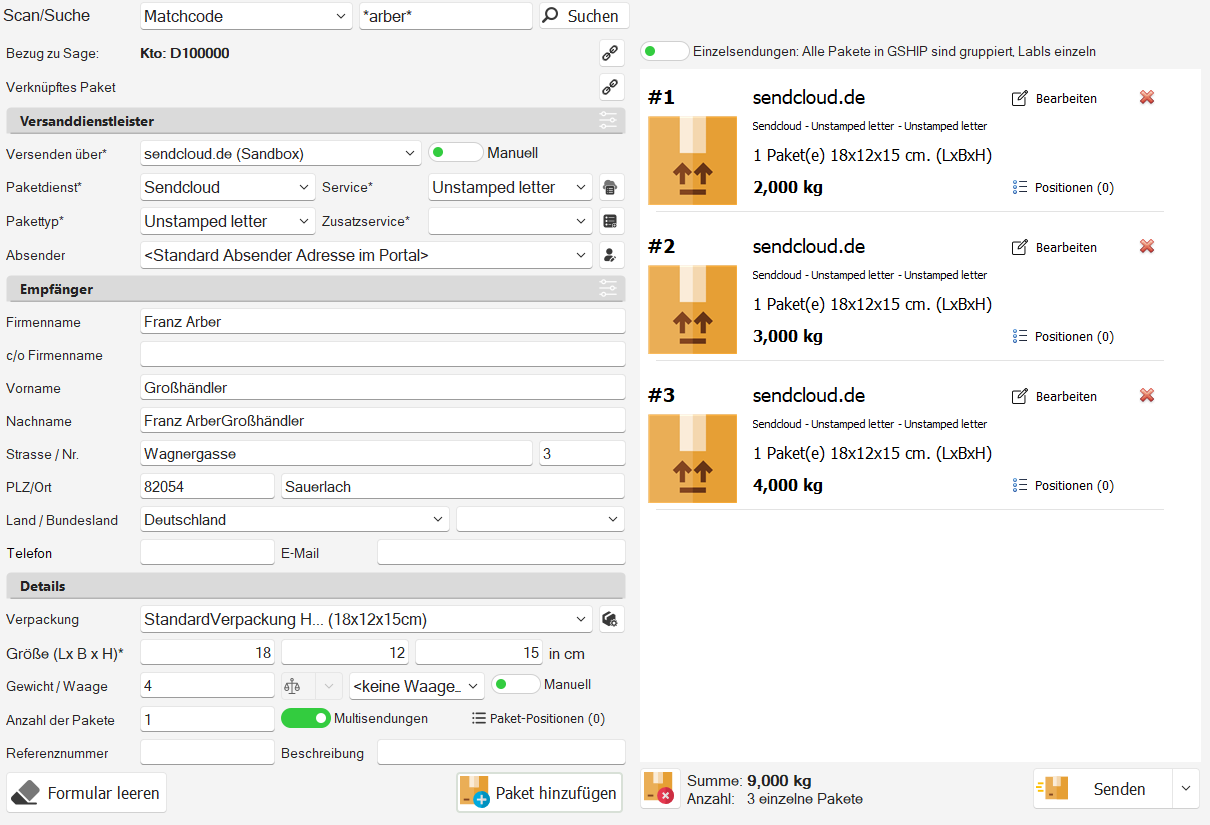
Task: Click the person icon beside Absender dropdown
Action: [x=611, y=255]
